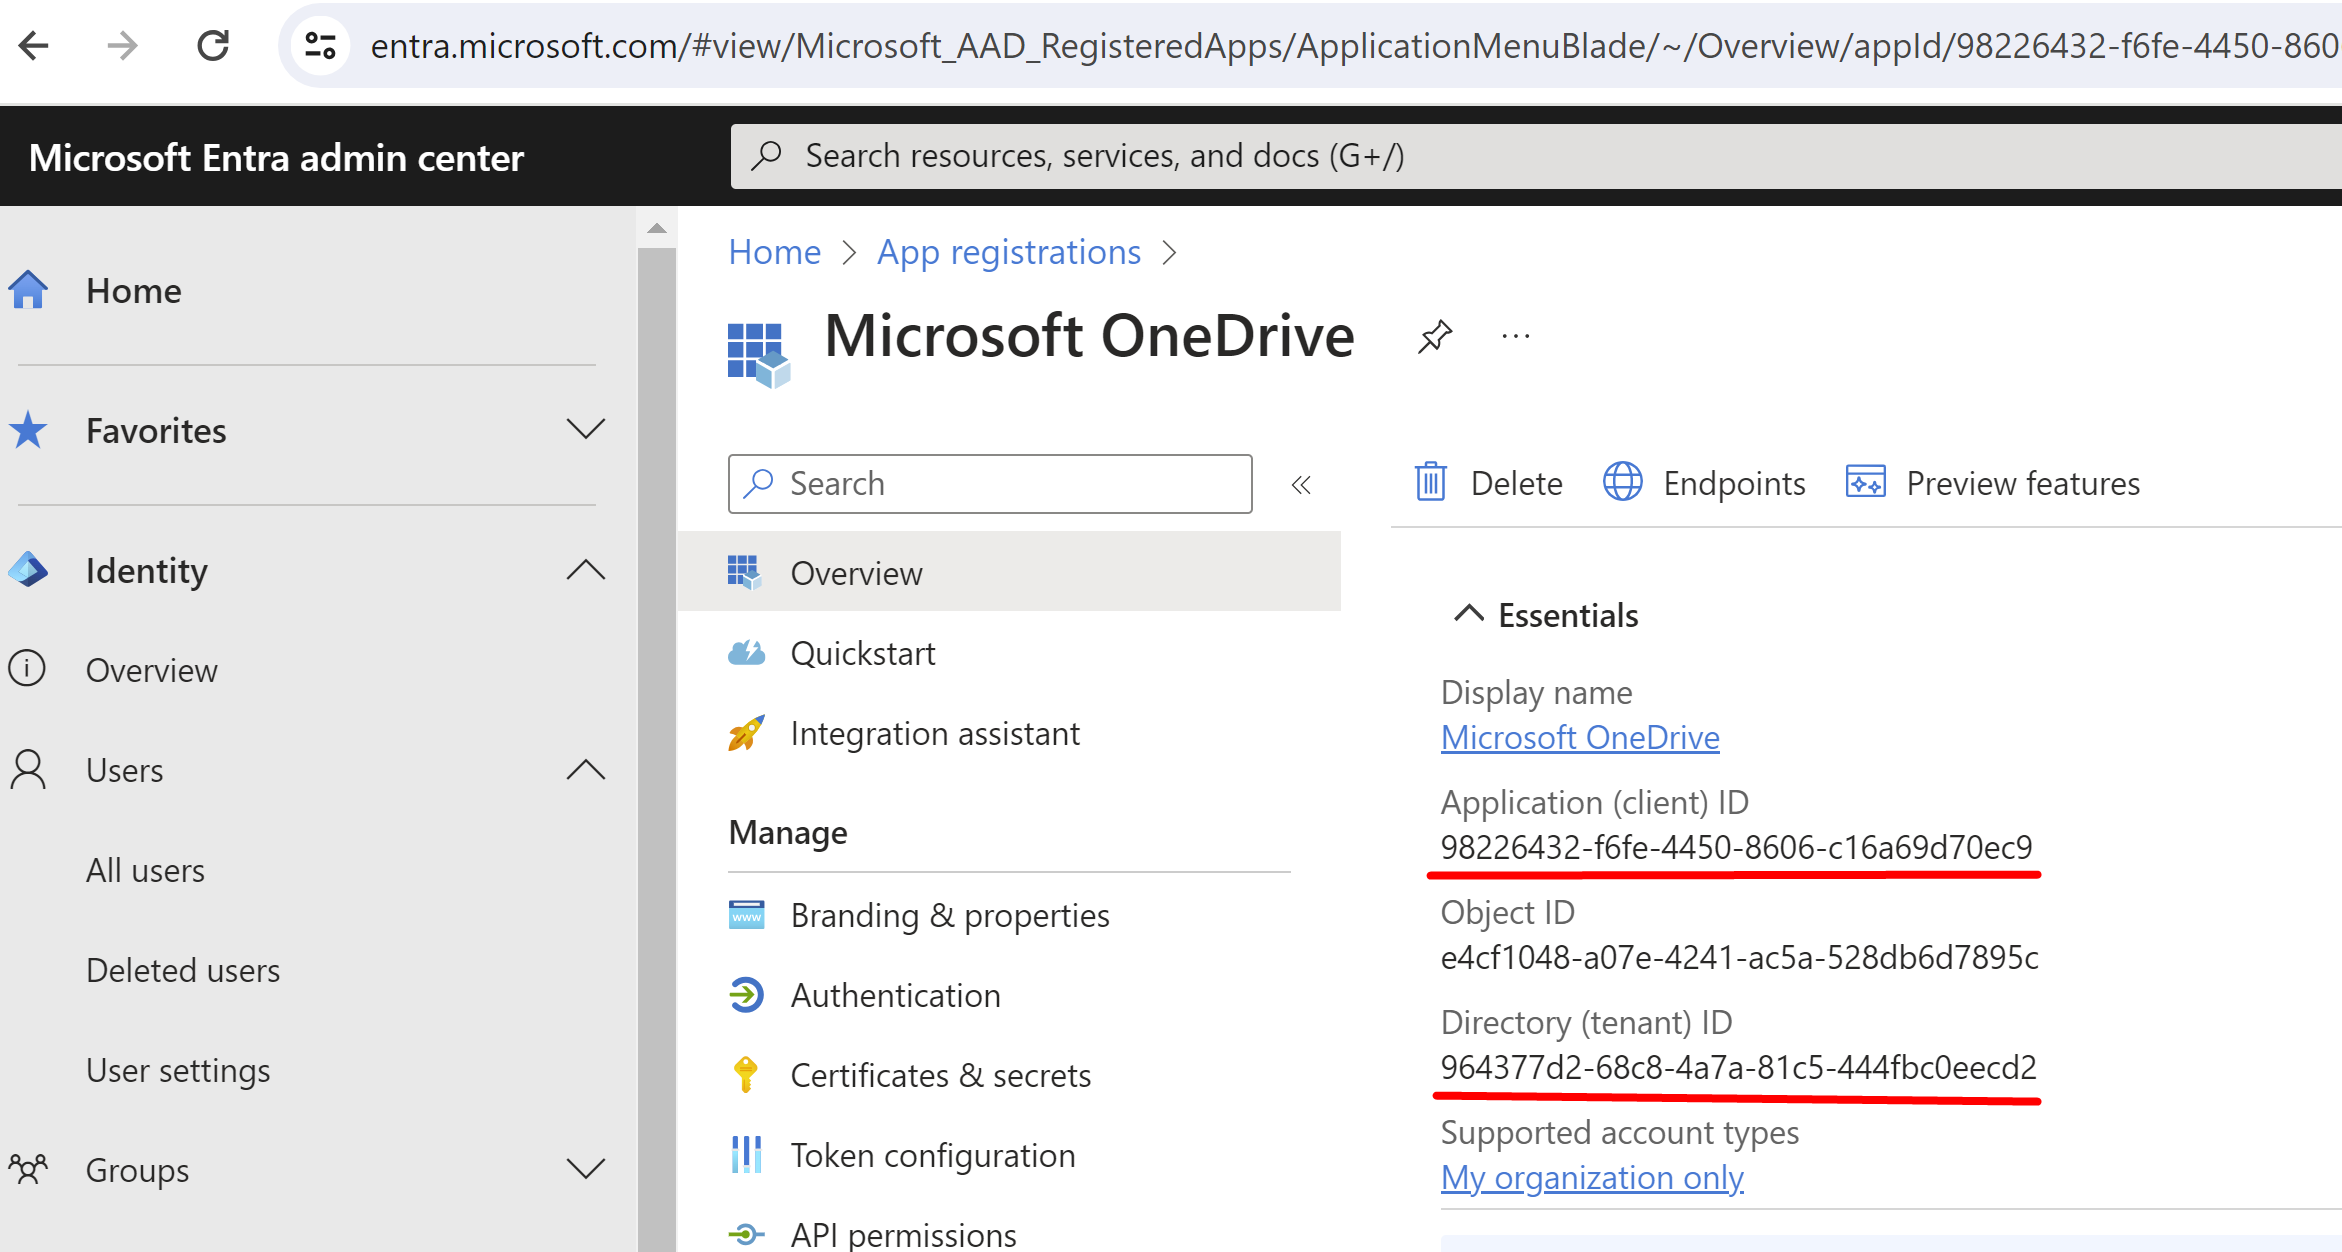Screen dimensions: 2342x1252
Task: Collapse the Essentials section
Action: click(x=1468, y=614)
